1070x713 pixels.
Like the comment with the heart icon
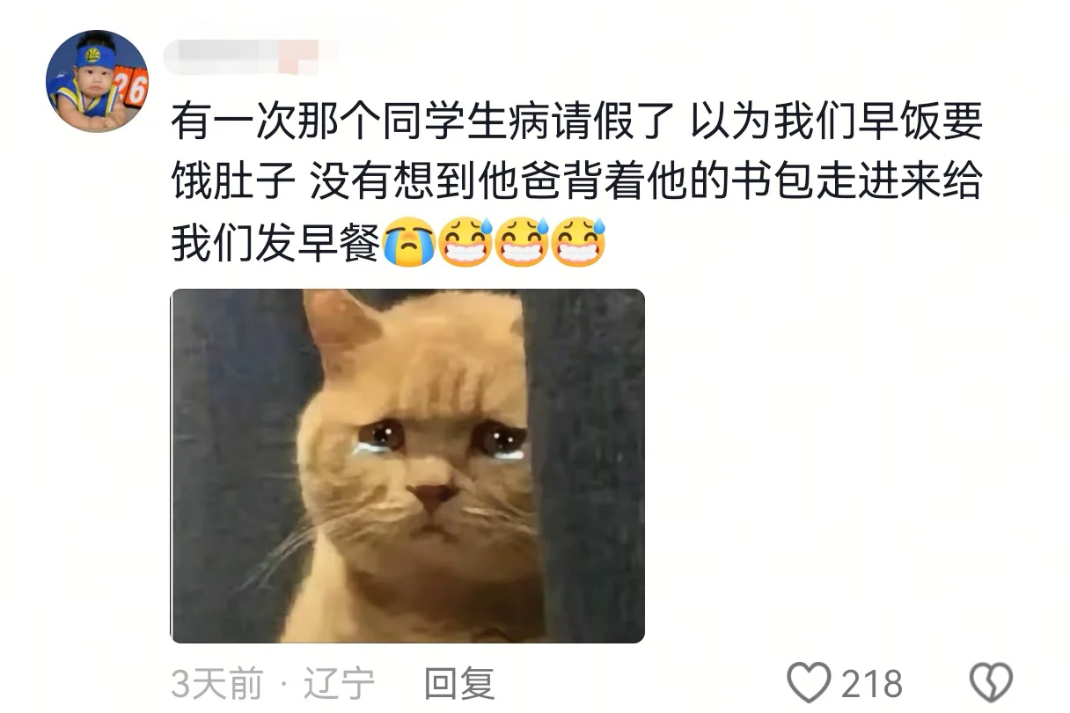[809, 682]
